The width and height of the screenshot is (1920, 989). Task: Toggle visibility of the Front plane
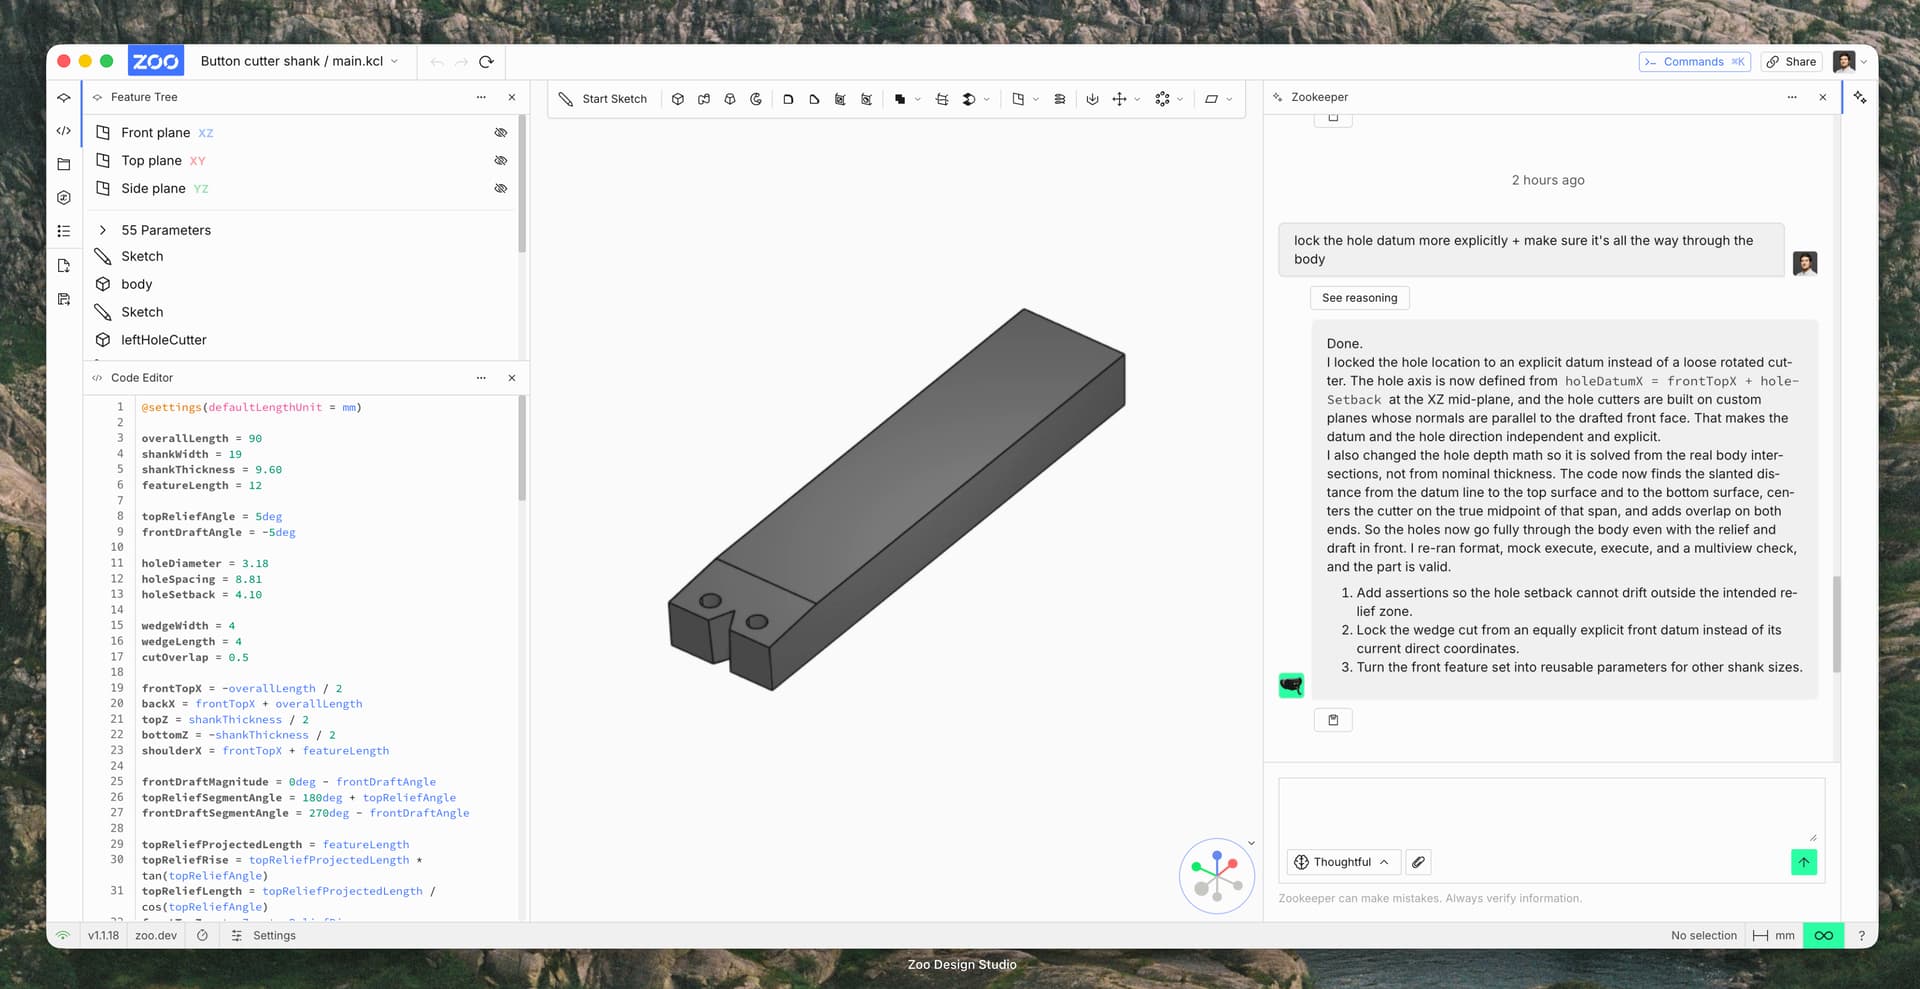[501, 133]
